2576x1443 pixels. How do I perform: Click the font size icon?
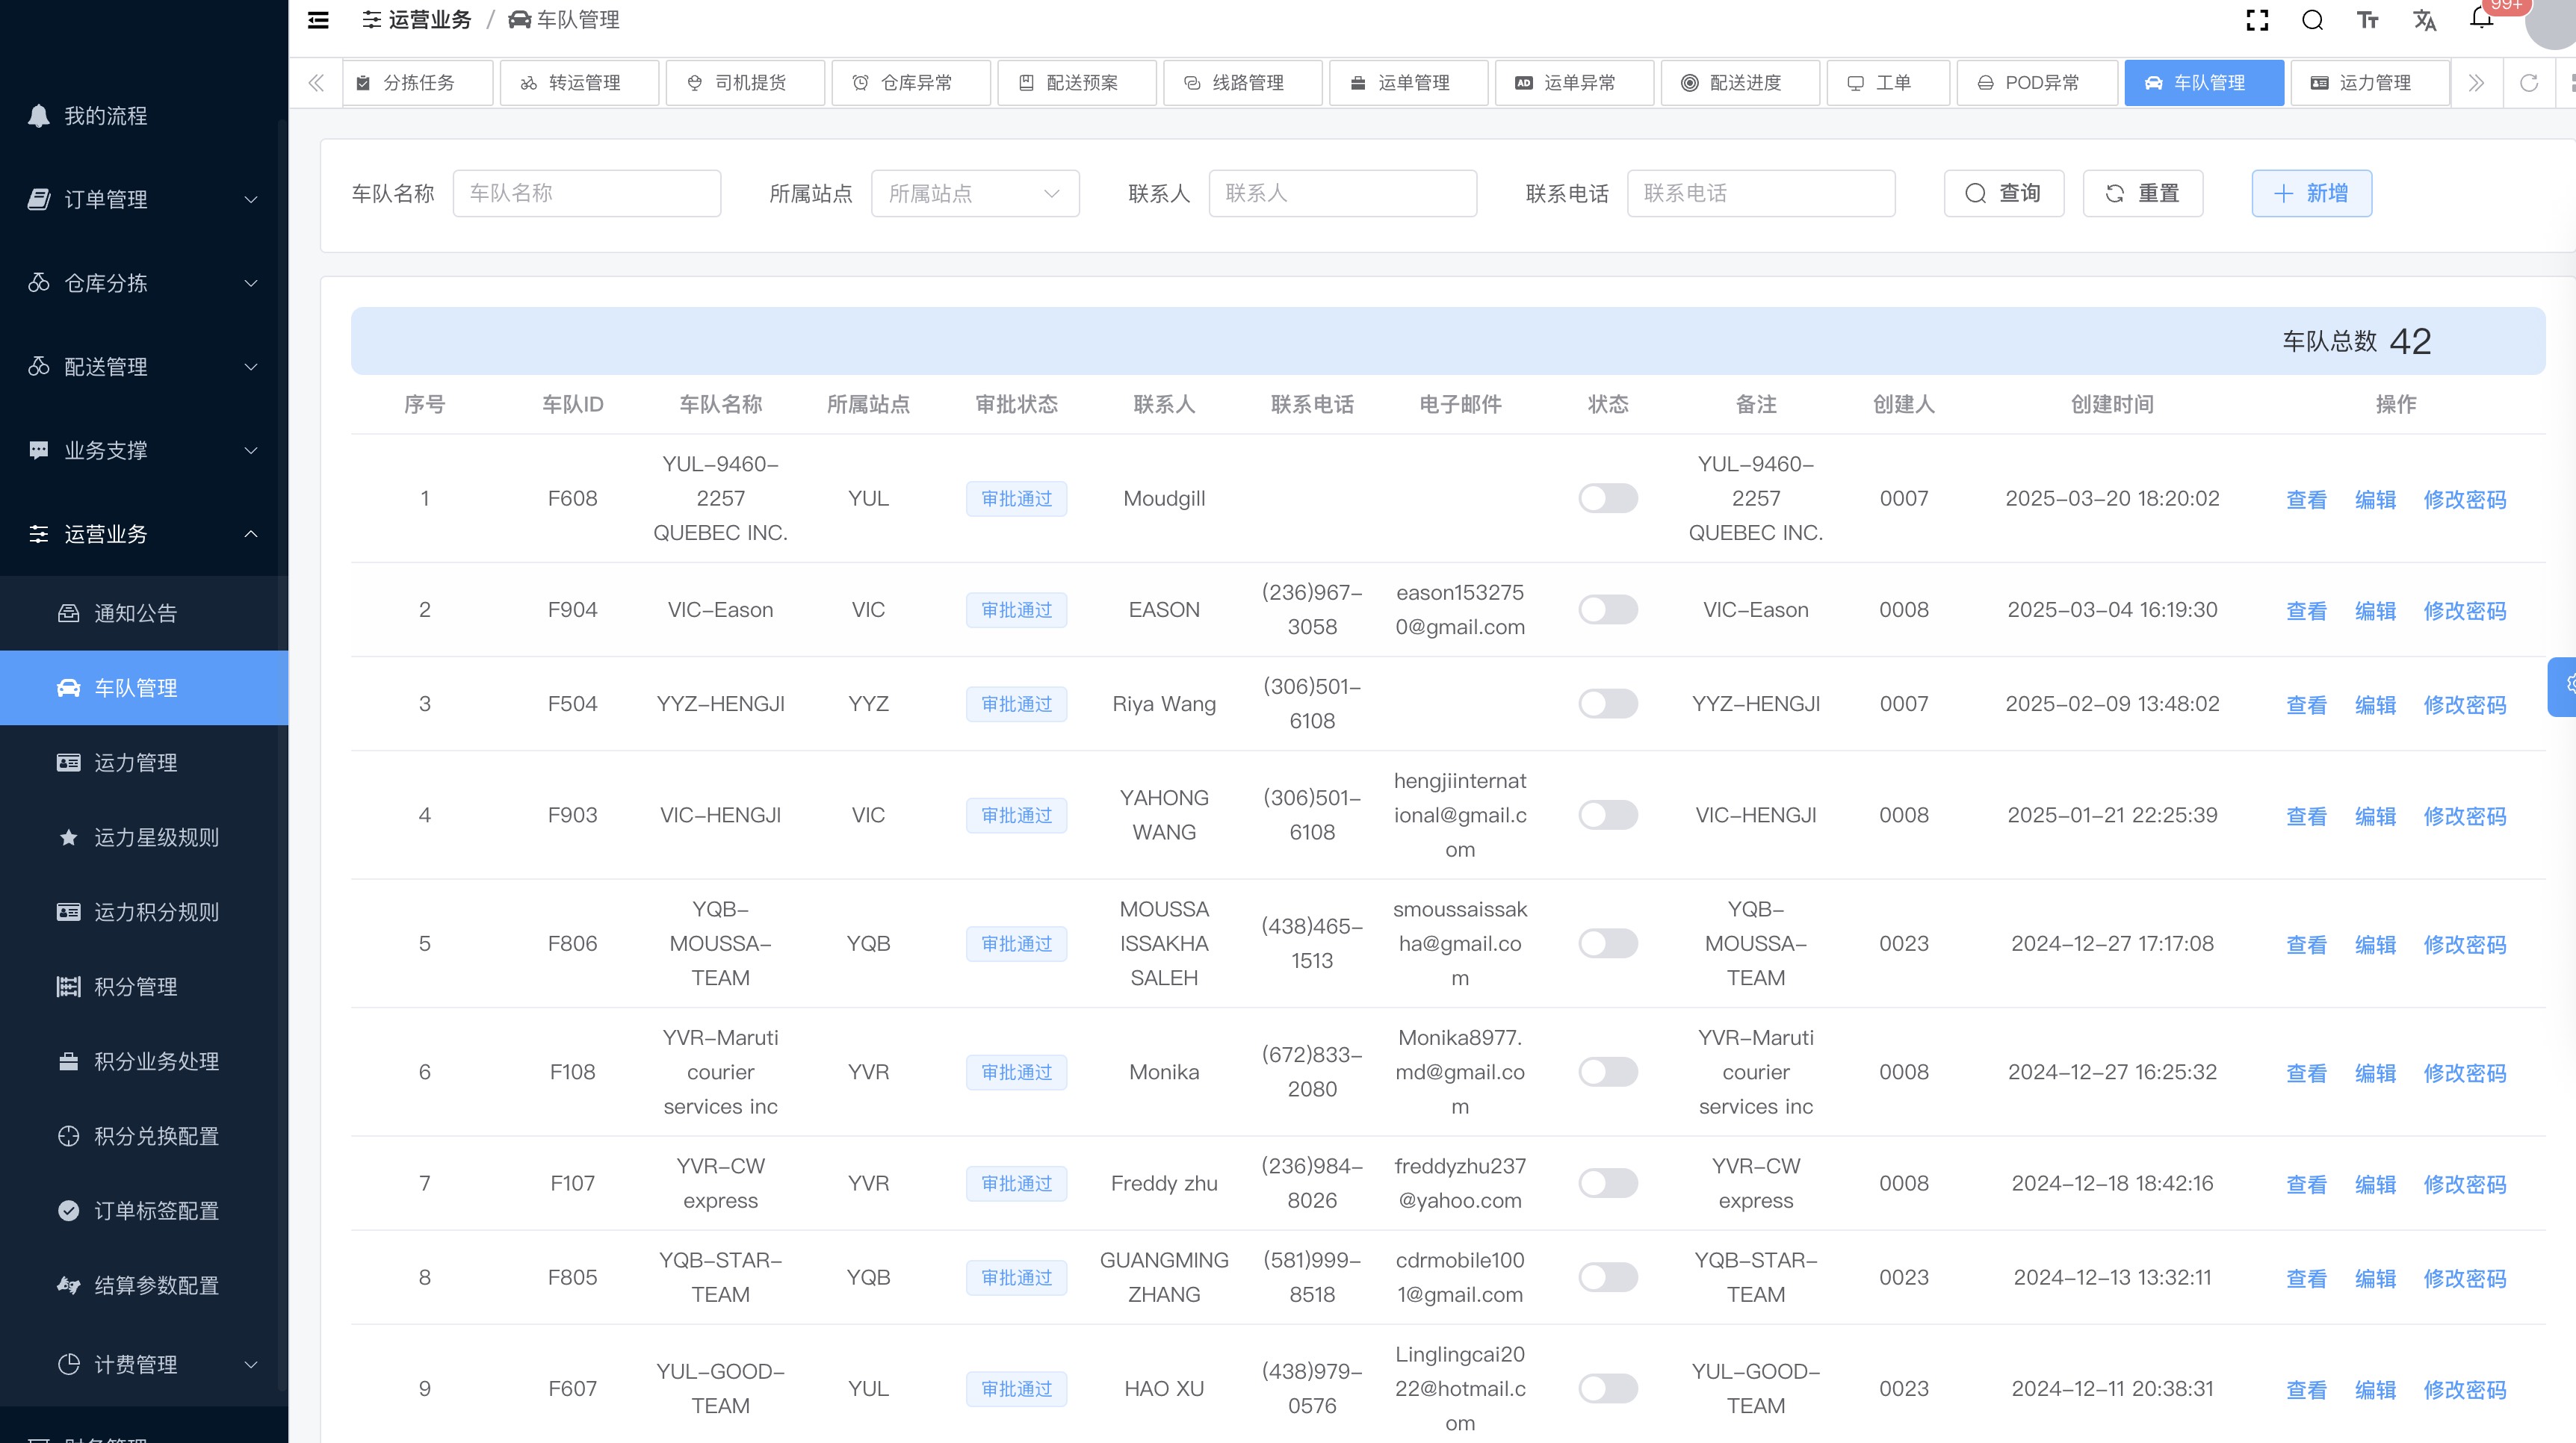click(x=2367, y=20)
